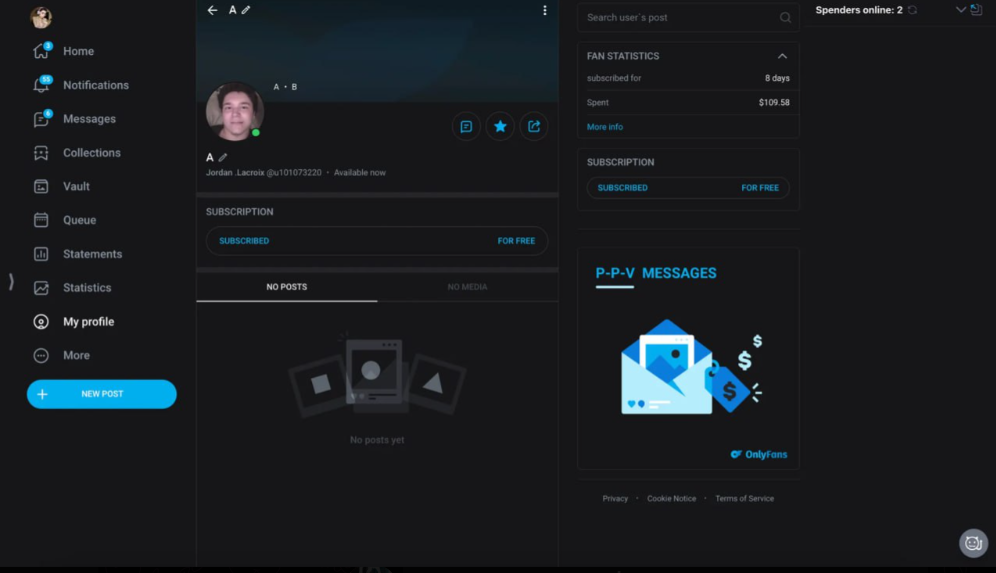Click the A • B label on banner
Screen dimensions: 996x573
(x=285, y=87)
